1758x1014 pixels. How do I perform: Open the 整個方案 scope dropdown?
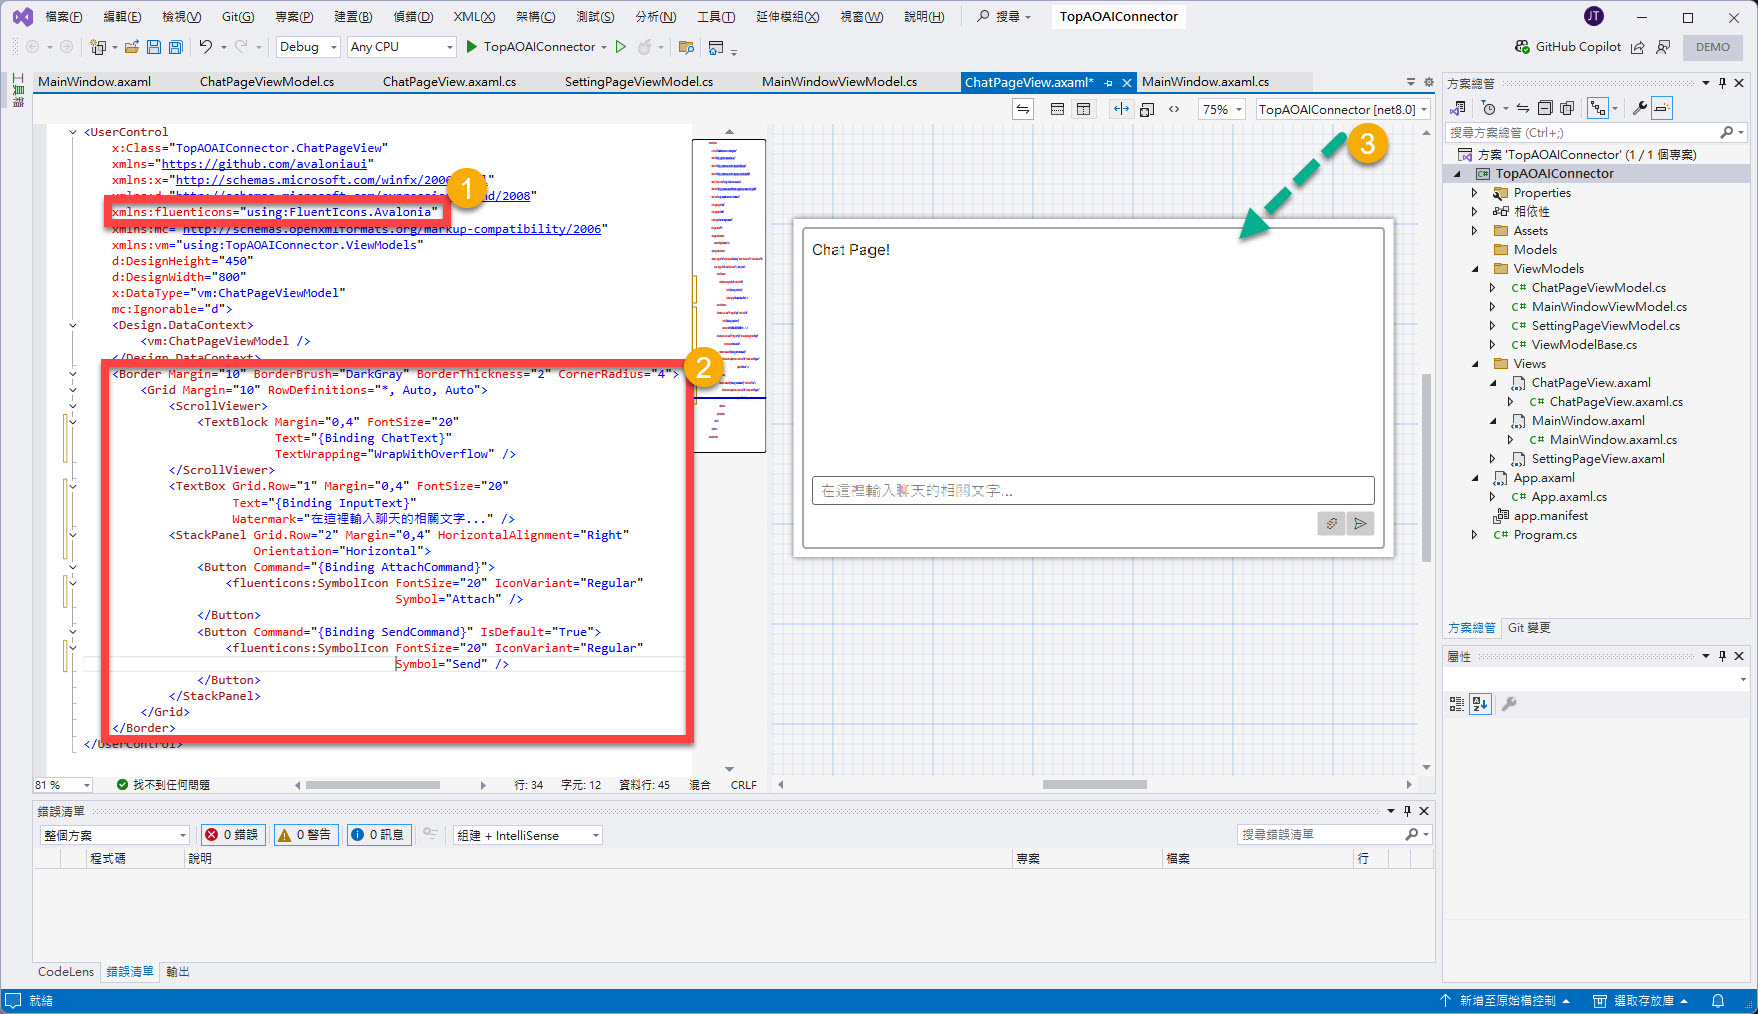[x=115, y=835]
